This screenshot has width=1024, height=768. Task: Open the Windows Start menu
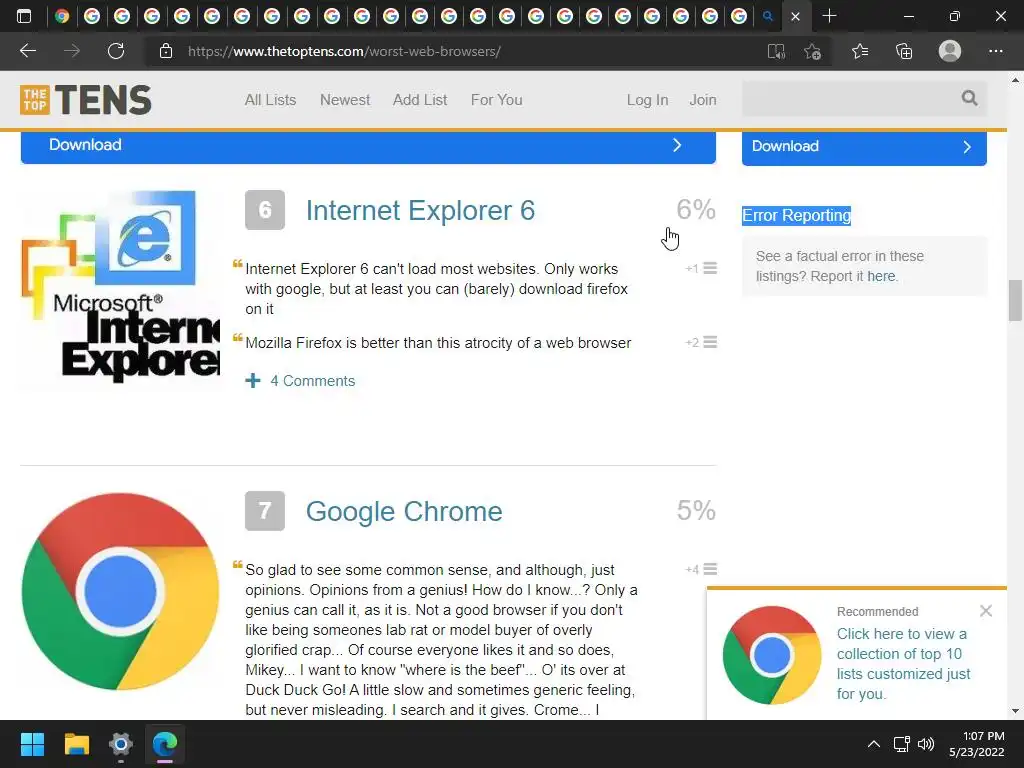[x=32, y=744]
